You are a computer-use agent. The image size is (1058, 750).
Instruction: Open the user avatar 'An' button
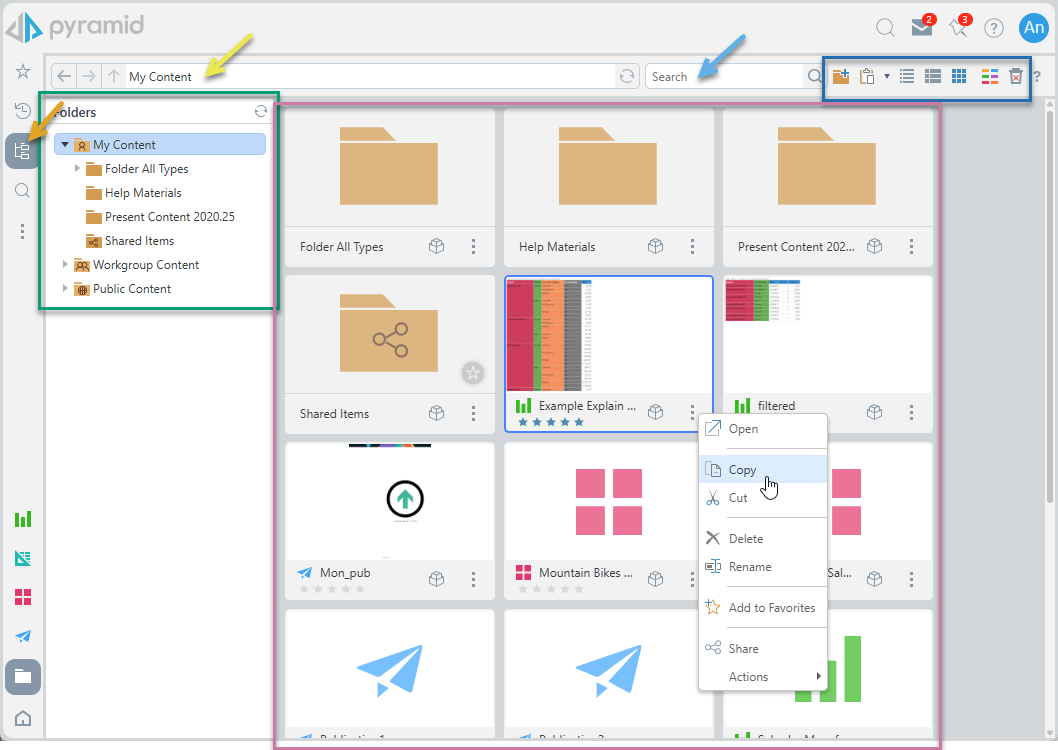[x=1032, y=28]
